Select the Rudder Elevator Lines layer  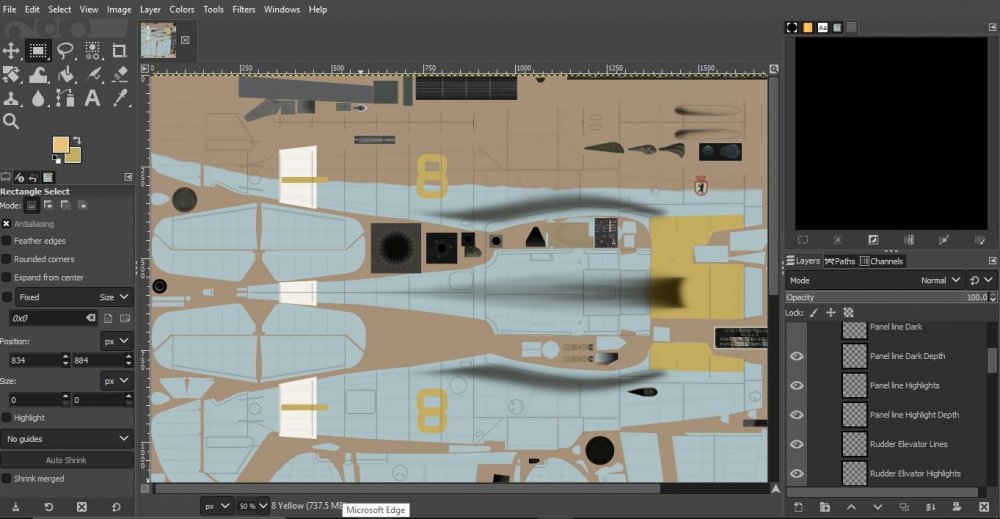tap(908, 444)
